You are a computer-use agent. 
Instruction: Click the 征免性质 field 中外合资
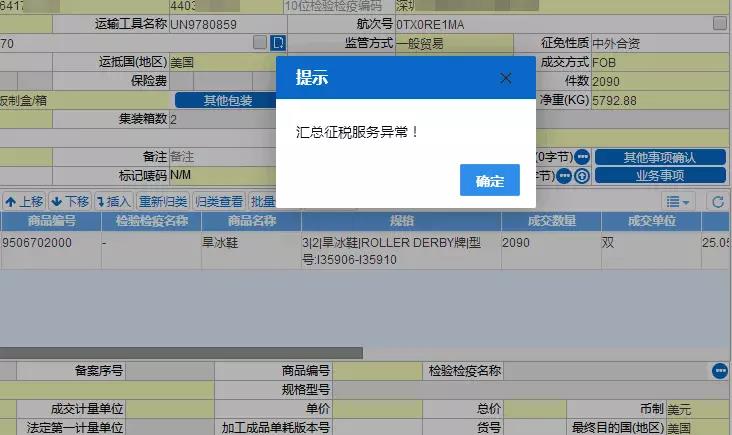[660, 43]
